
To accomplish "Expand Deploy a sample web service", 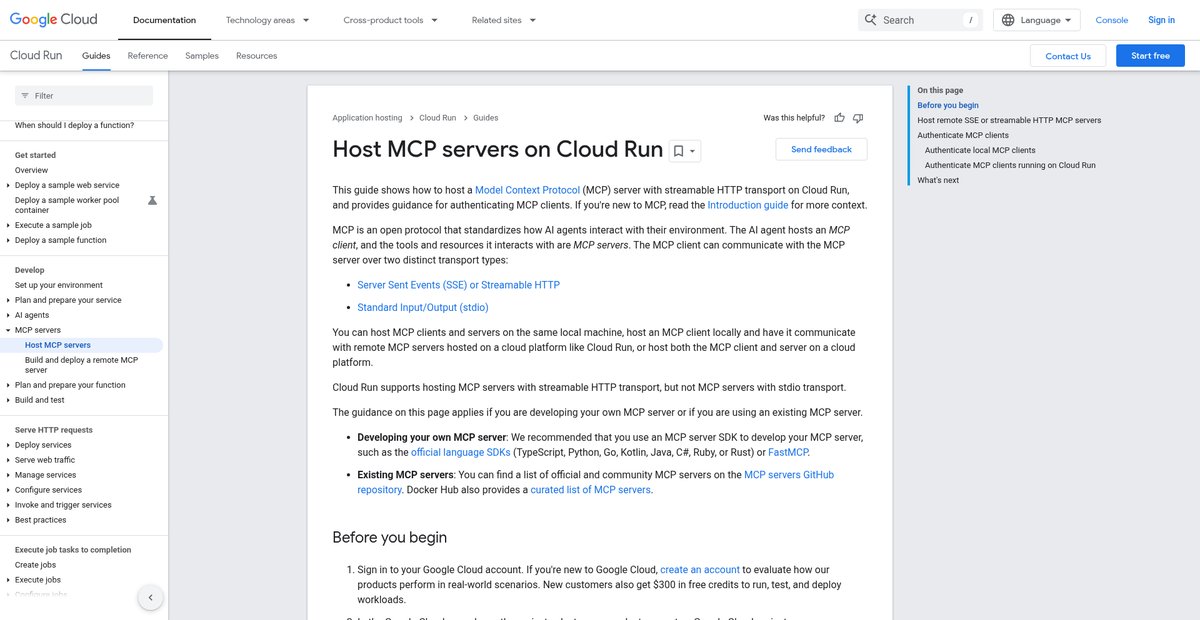I will coord(9,185).
